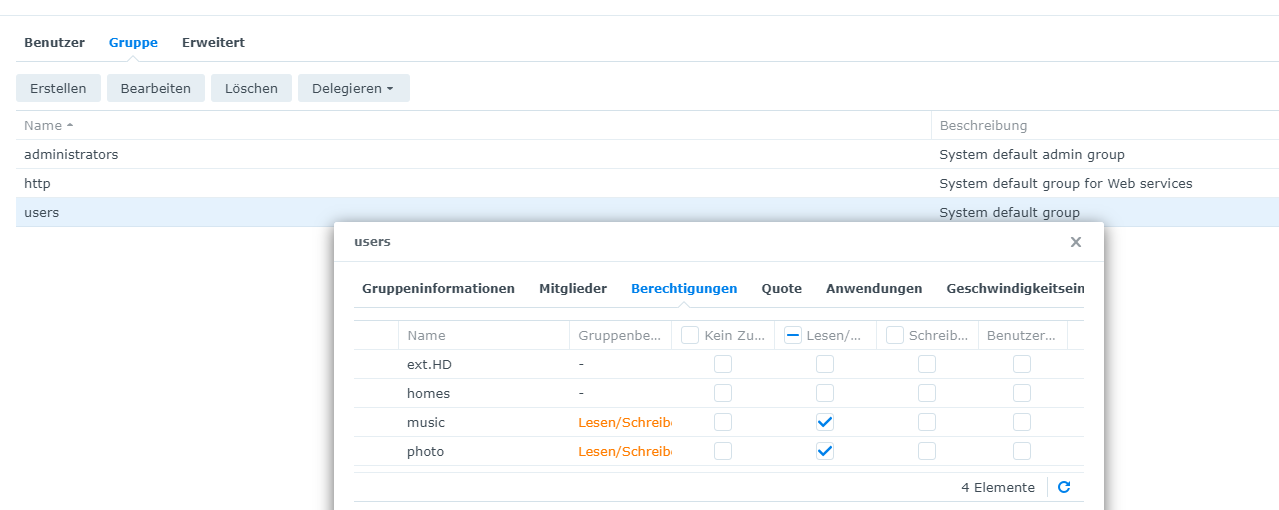The width and height of the screenshot is (1279, 510).
Task: Uncheck Lesen/Schreiben for photo folder
Action: (x=825, y=451)
